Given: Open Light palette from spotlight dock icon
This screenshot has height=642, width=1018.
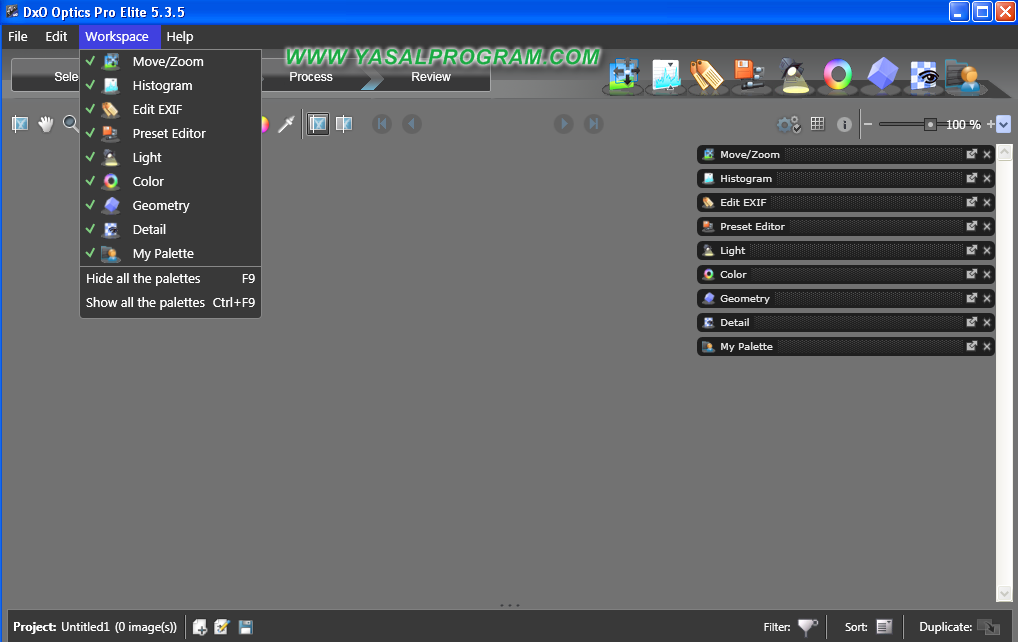Looking at the screenshot, I should coord(795,77).
